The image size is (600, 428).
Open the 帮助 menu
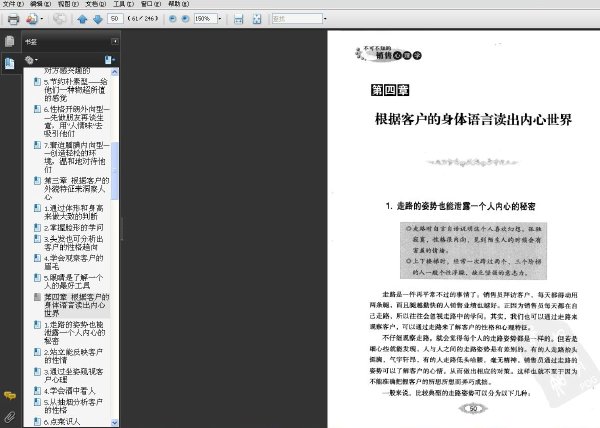point(178,4)
